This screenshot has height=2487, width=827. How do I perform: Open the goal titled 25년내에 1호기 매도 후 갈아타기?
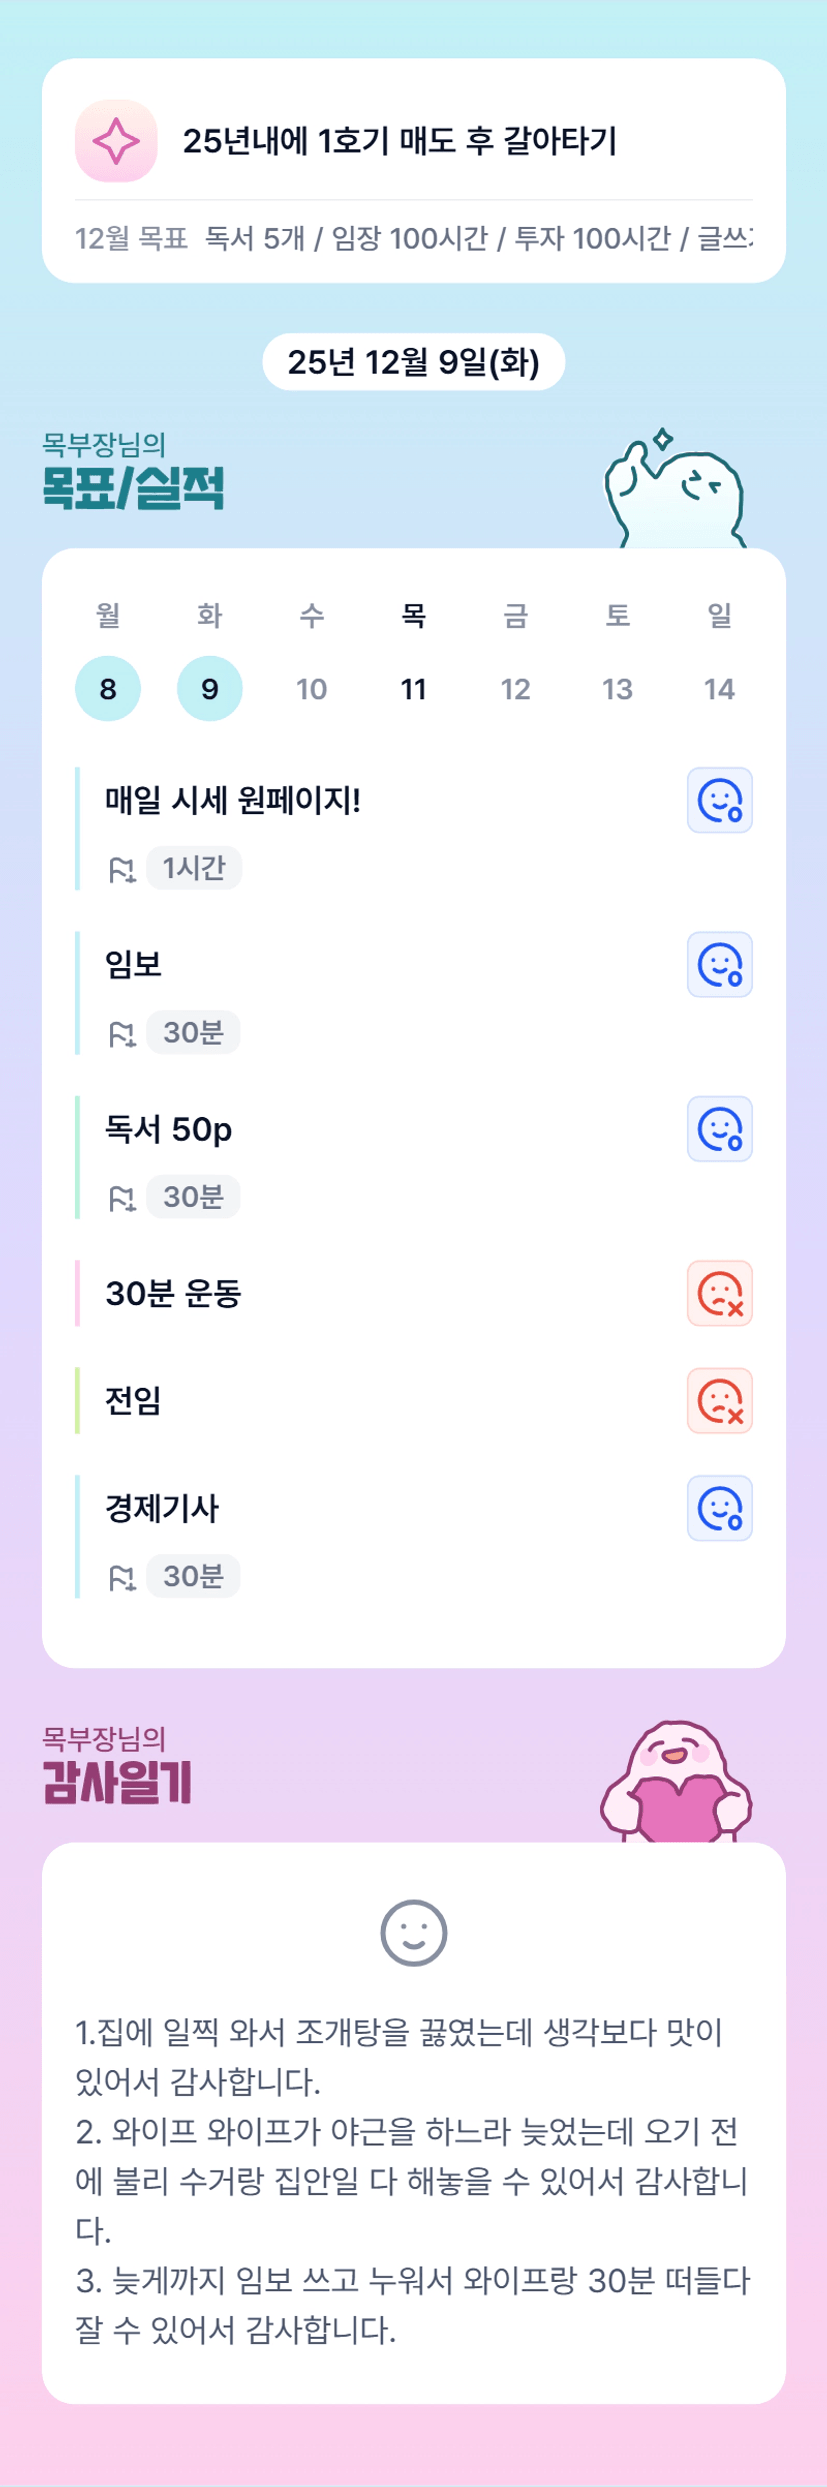click(x=399, y=141)
